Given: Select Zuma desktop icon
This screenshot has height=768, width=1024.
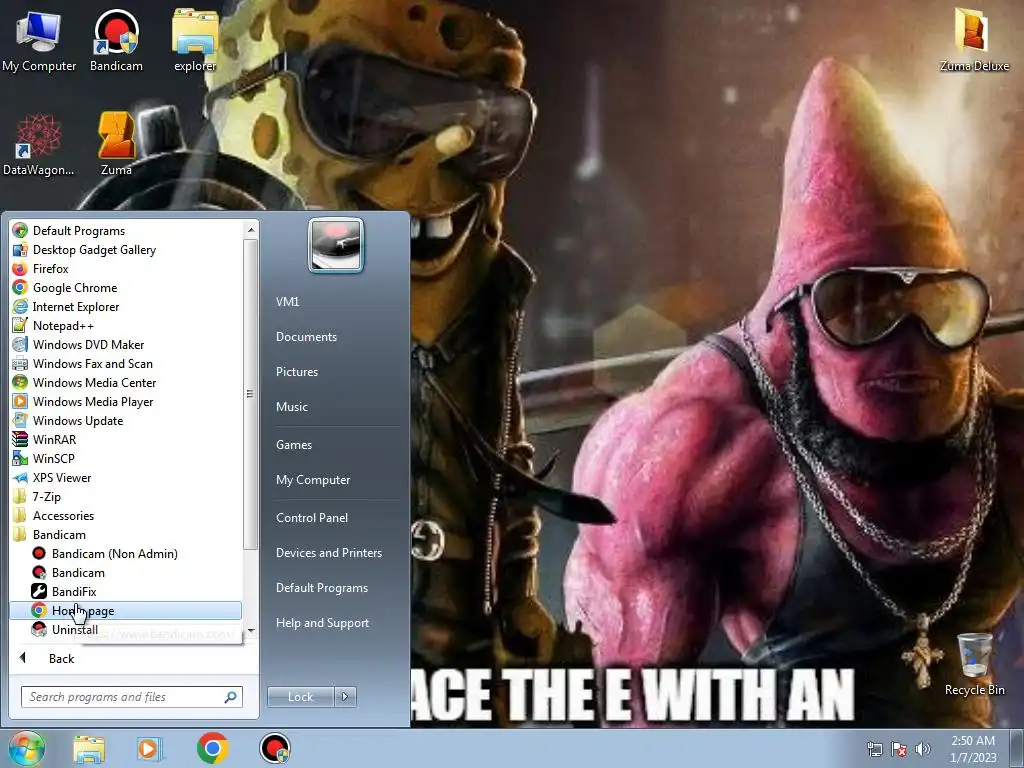Looking at the screenshot, I should click(116, 144).
